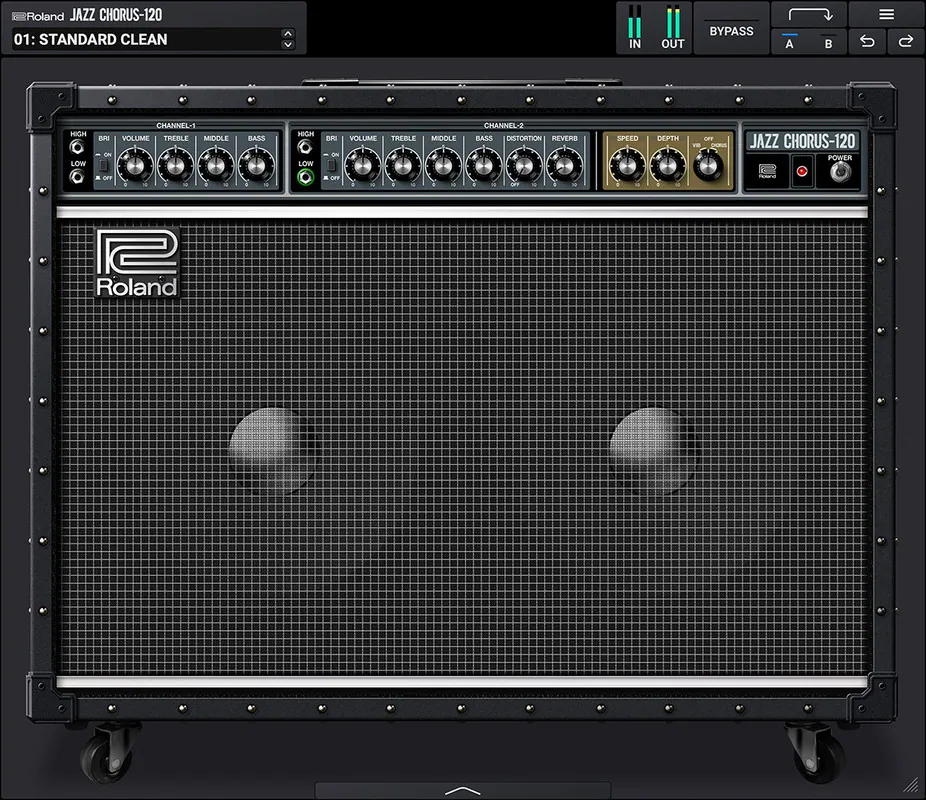Viewport: 926px width, 800px height.
Task: Click the undo arrow icon
Action: pyautogui.click(x=866, y=42)
